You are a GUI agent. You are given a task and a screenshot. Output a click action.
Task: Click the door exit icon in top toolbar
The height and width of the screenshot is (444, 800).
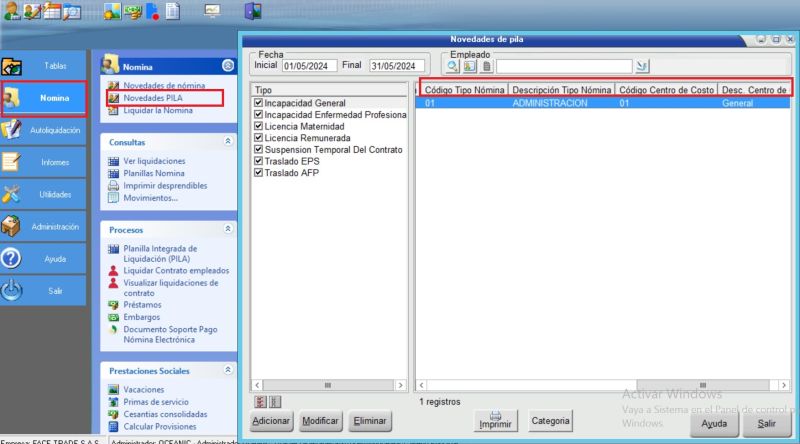pyautogui.click(x=252, y=12)
